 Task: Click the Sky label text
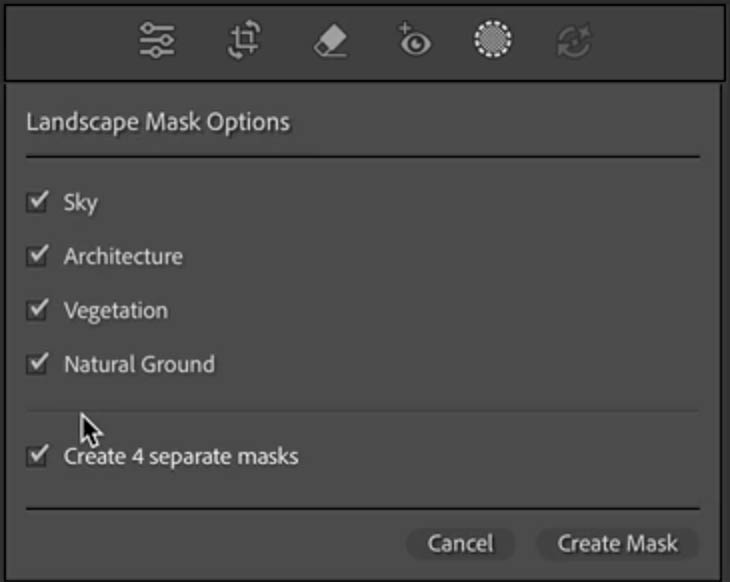click(81, 203)
